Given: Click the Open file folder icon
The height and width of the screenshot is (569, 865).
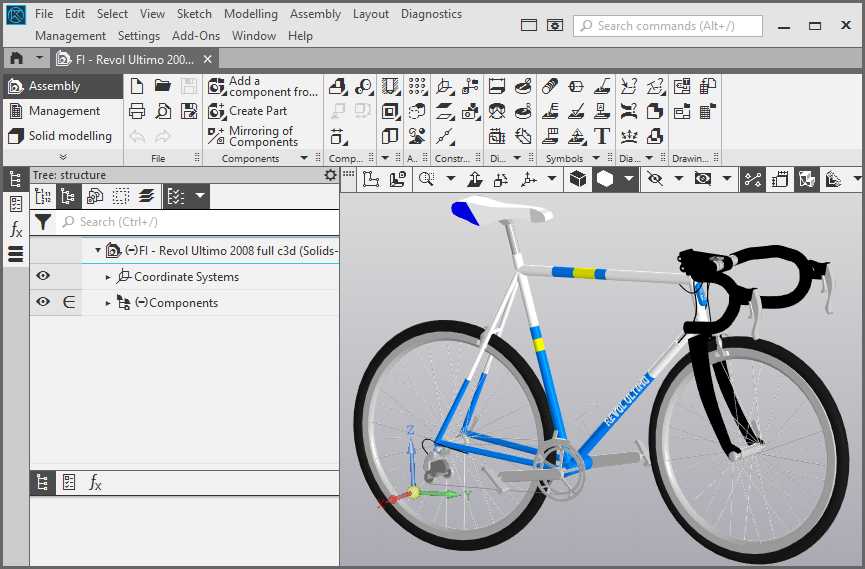Looking at the screenshot, I should click(x=163, y=87).
